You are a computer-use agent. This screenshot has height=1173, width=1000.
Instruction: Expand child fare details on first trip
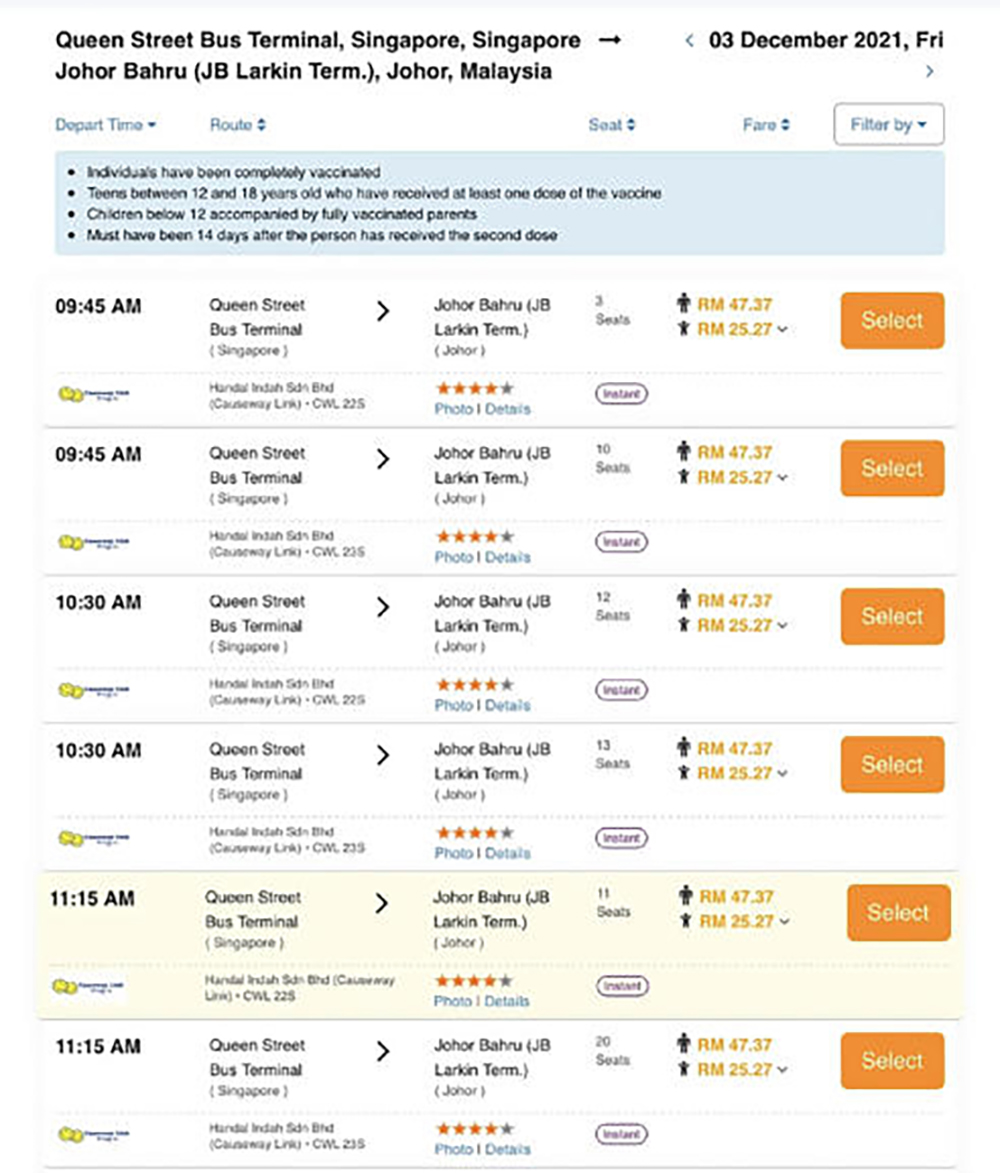[x=782, y=329]
